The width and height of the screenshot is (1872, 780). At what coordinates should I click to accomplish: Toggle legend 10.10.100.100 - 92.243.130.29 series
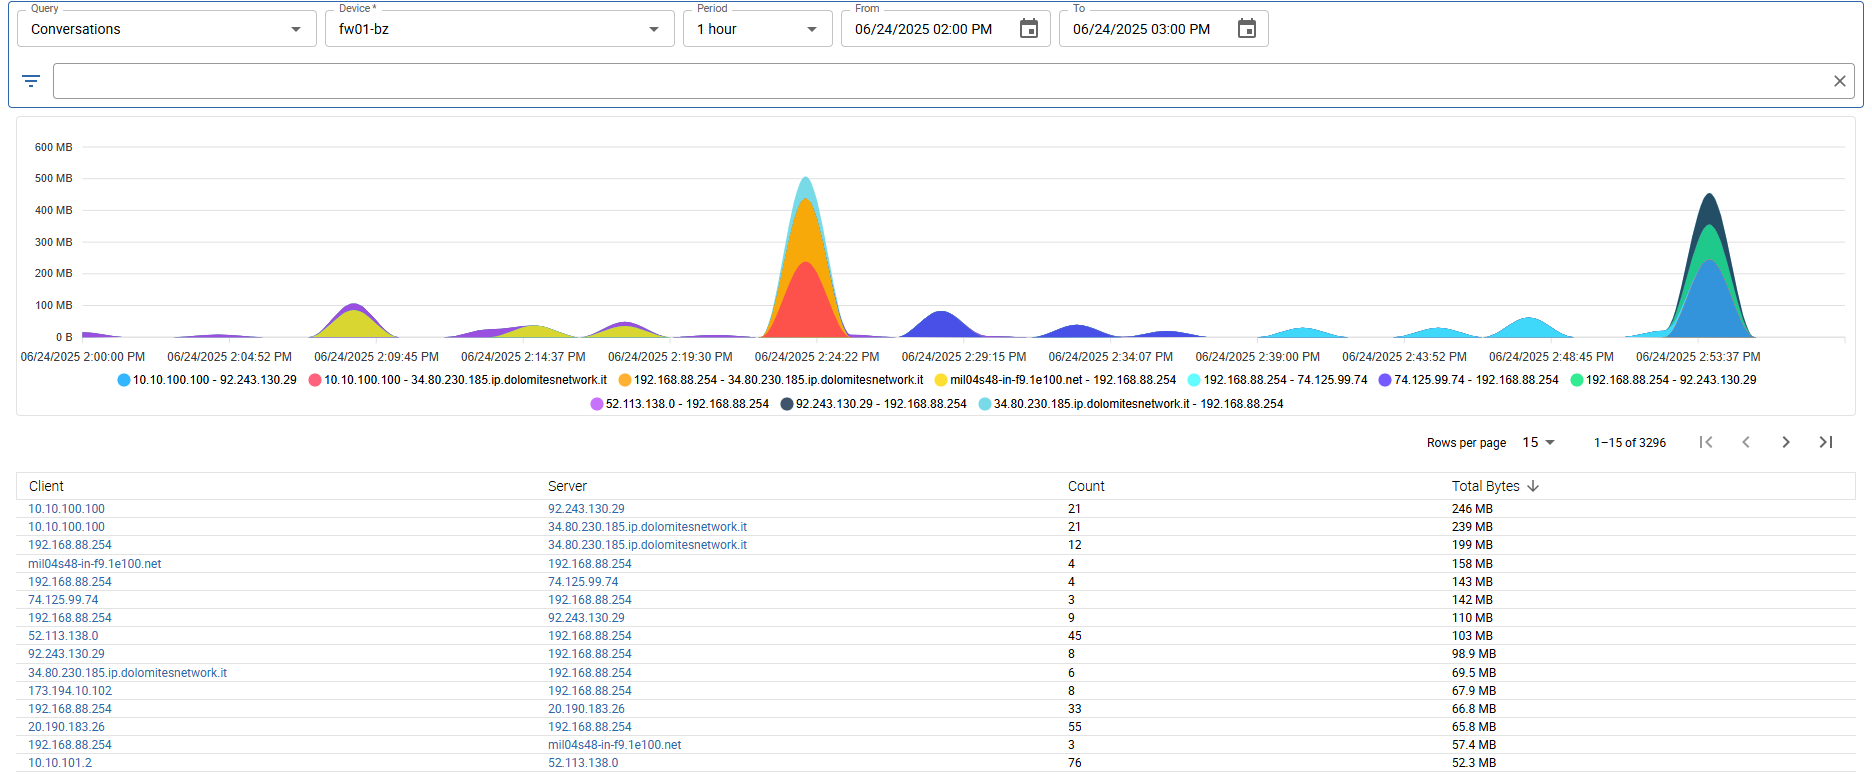[207, 380]
